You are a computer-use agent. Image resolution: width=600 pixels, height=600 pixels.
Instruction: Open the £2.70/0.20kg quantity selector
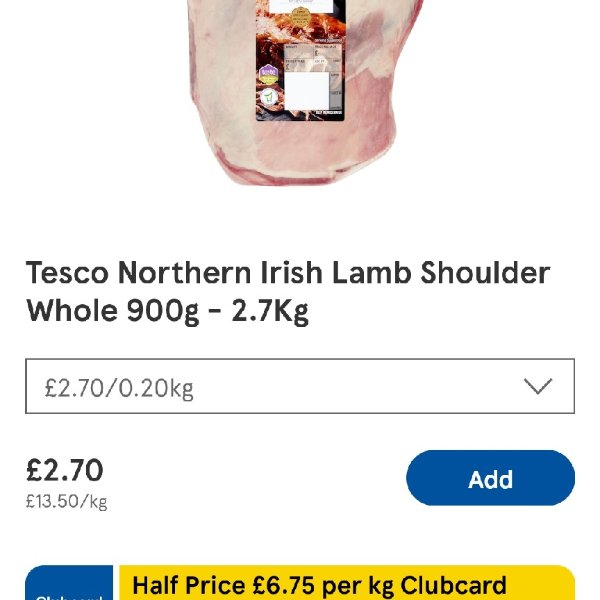(x=300, y=386)
